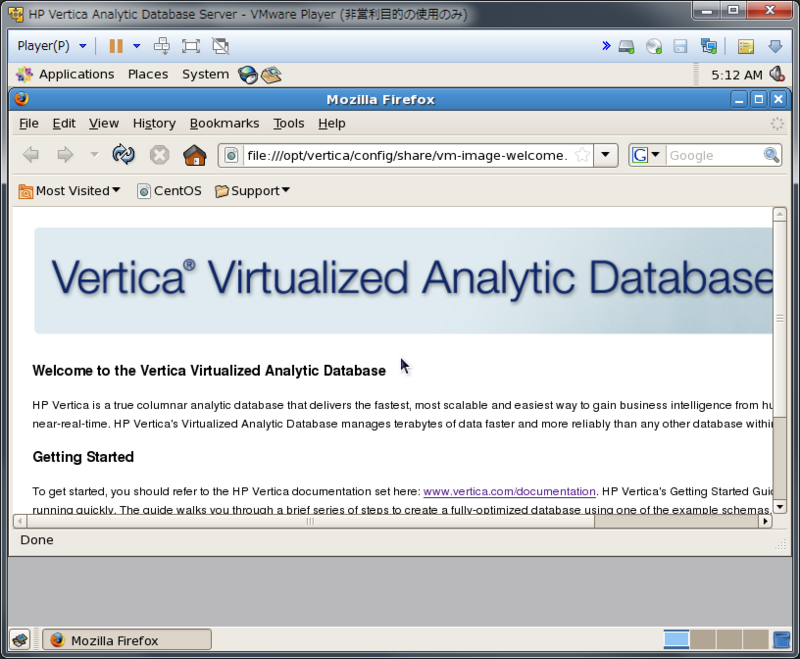Click the vertical scrollbar up arrow
This screenshot has height=659, width=800.
click(779, 214)
